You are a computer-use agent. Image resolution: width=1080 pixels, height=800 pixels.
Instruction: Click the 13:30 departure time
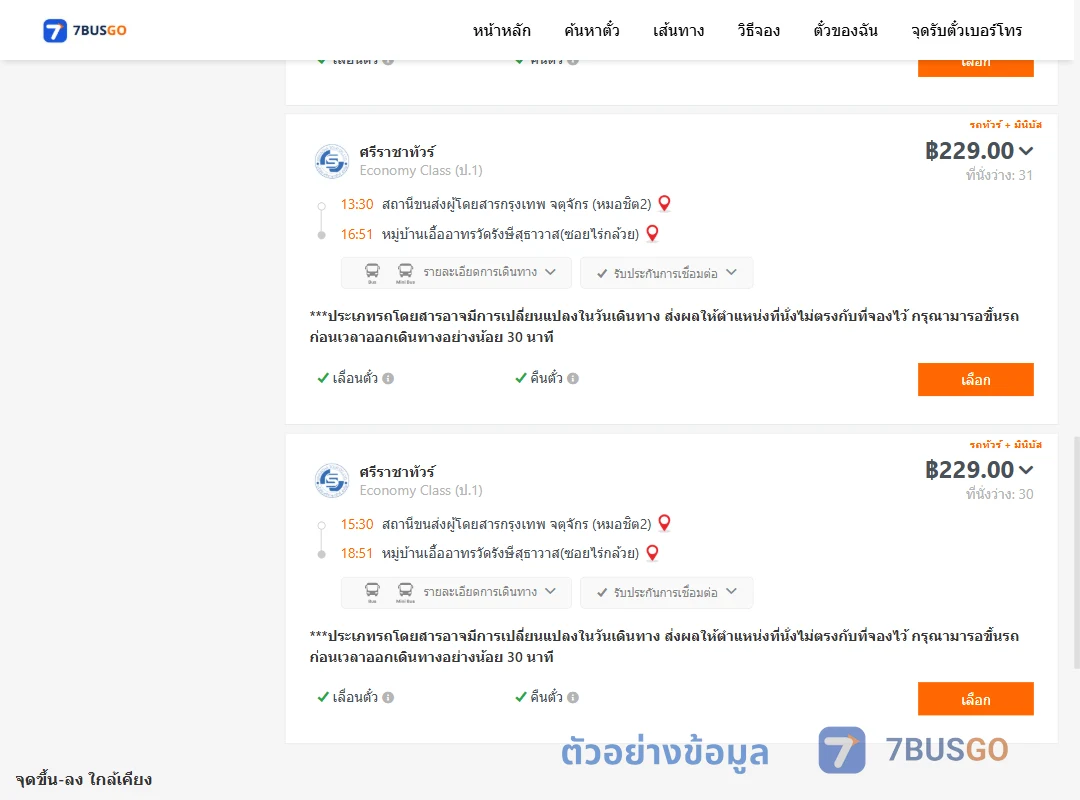[357, 204]
